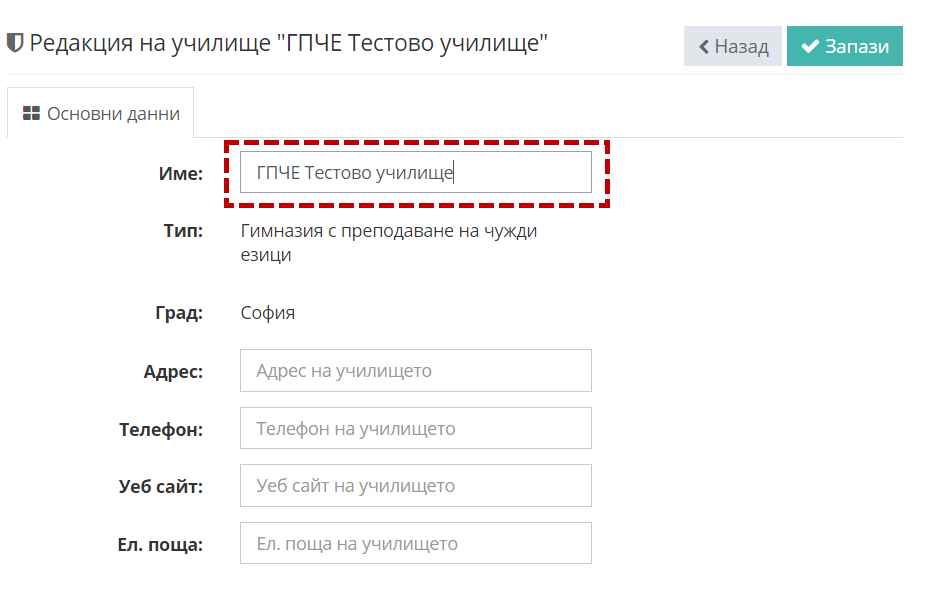Click the grid icon on Основни данни tab
Image resolution: width=927 pixels, height=611 pixels.
tap(31, 114)
